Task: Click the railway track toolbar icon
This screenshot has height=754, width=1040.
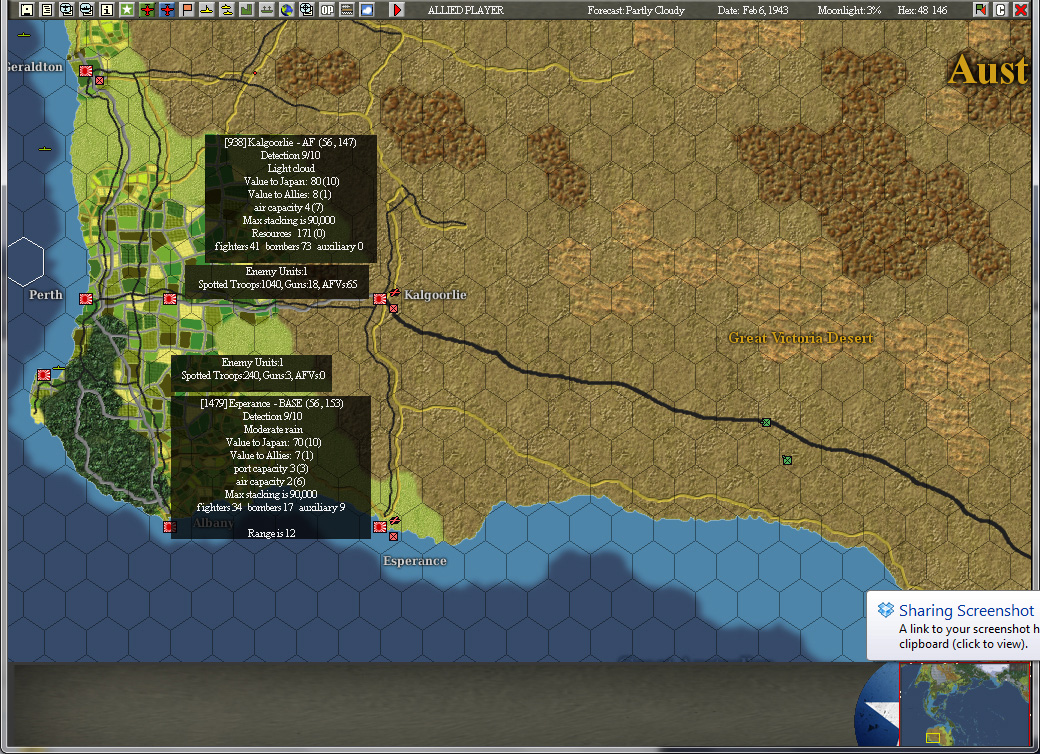Action: pyautogui.click(x=346, y=9)
